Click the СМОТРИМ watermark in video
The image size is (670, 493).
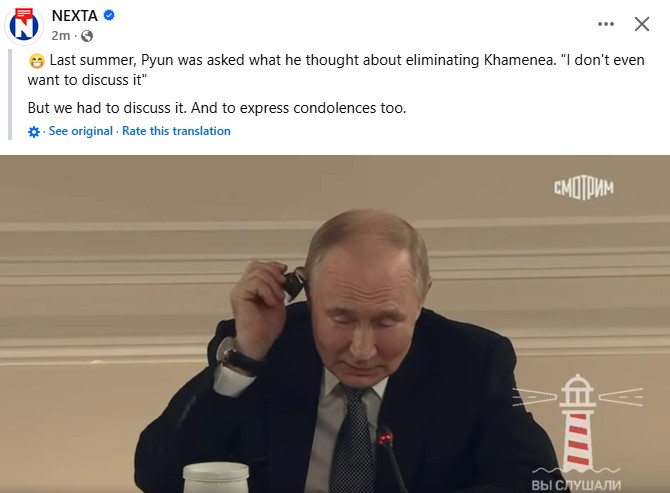tap(584, 188)
